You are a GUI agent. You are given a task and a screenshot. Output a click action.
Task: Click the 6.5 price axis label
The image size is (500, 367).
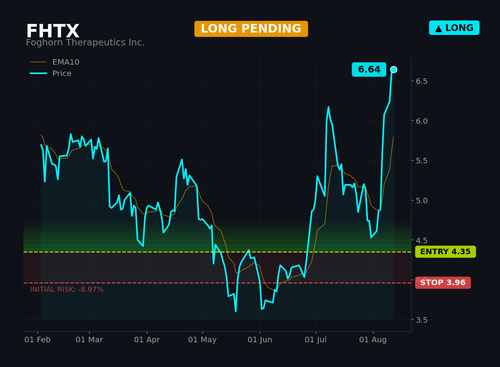click(x=421, y=81)
